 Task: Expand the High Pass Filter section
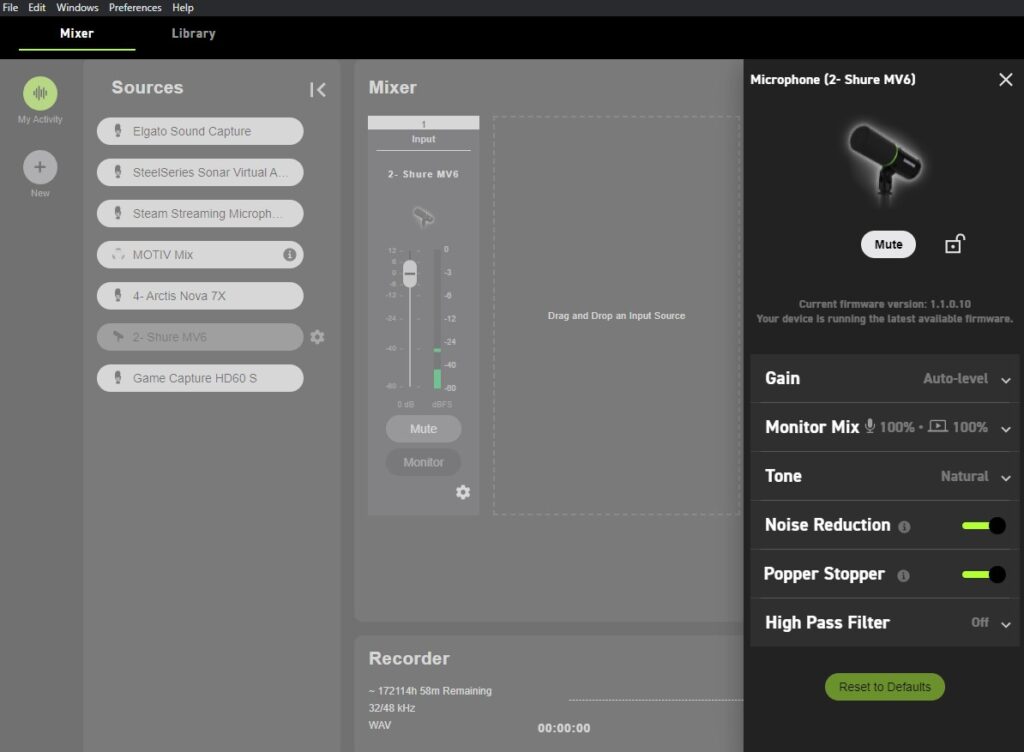885,623
